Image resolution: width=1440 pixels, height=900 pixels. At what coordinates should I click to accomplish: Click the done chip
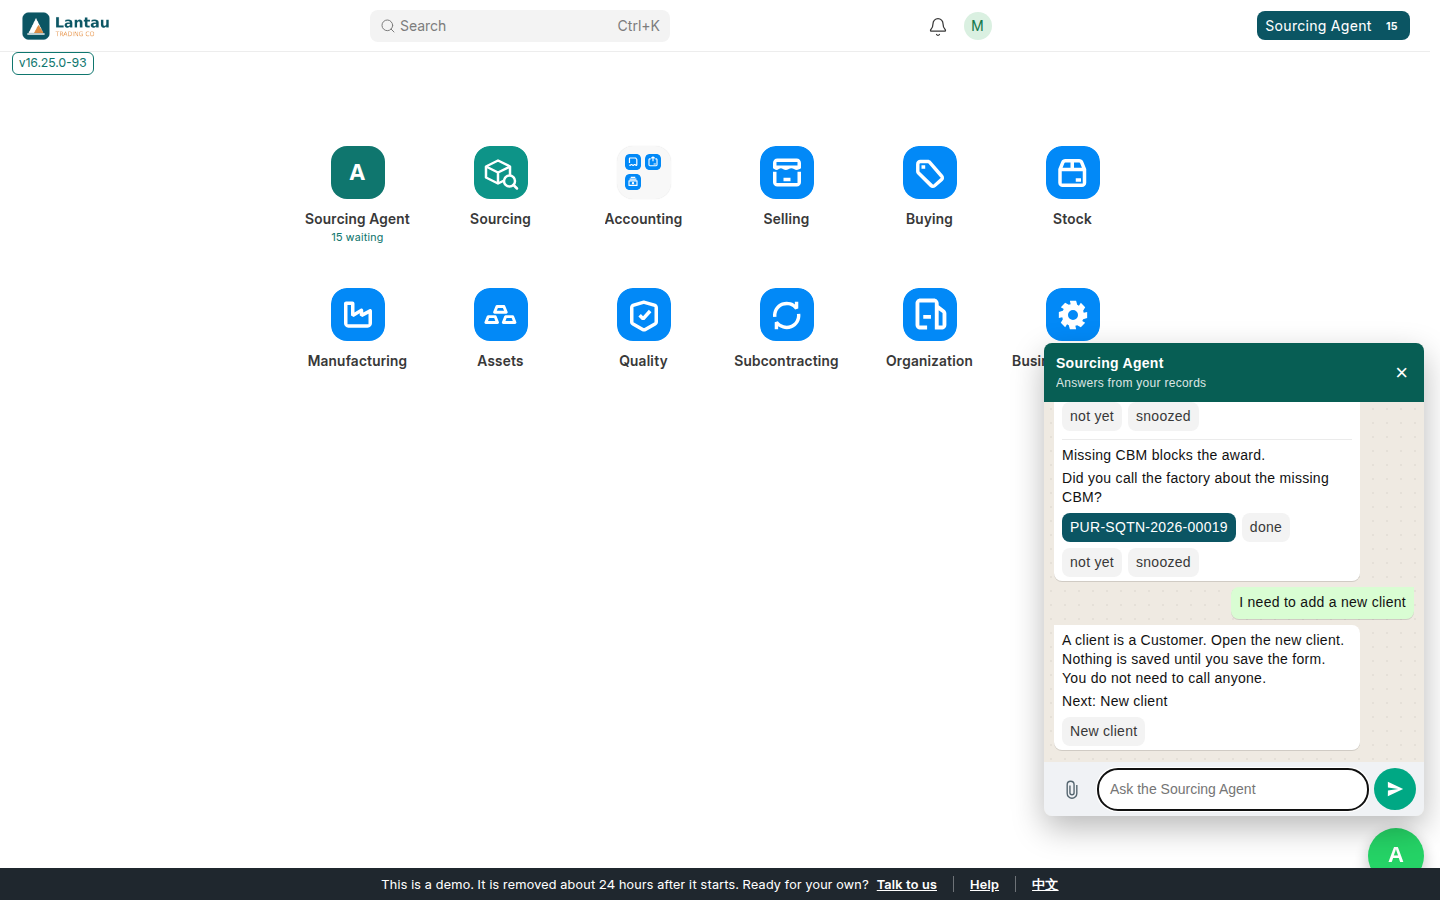[1265, 527]
